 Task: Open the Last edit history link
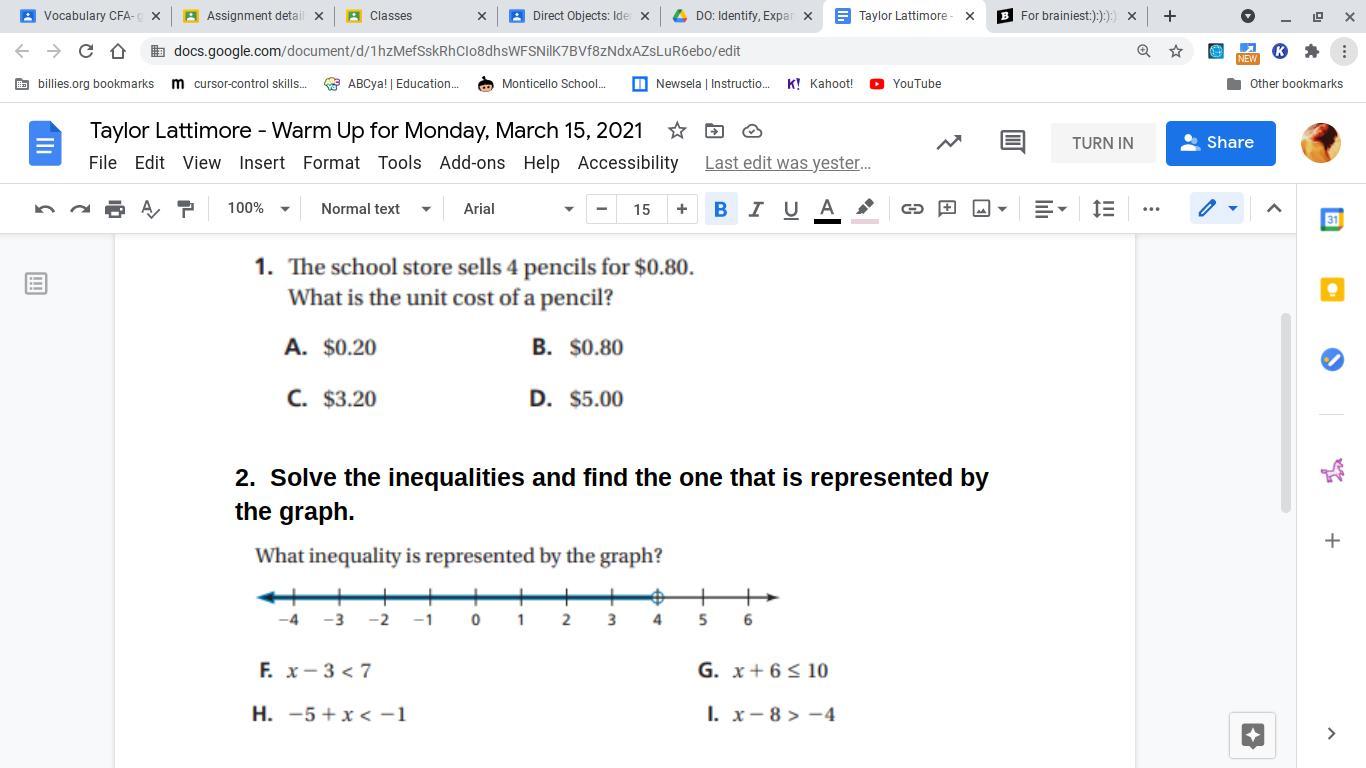(788, 163)
